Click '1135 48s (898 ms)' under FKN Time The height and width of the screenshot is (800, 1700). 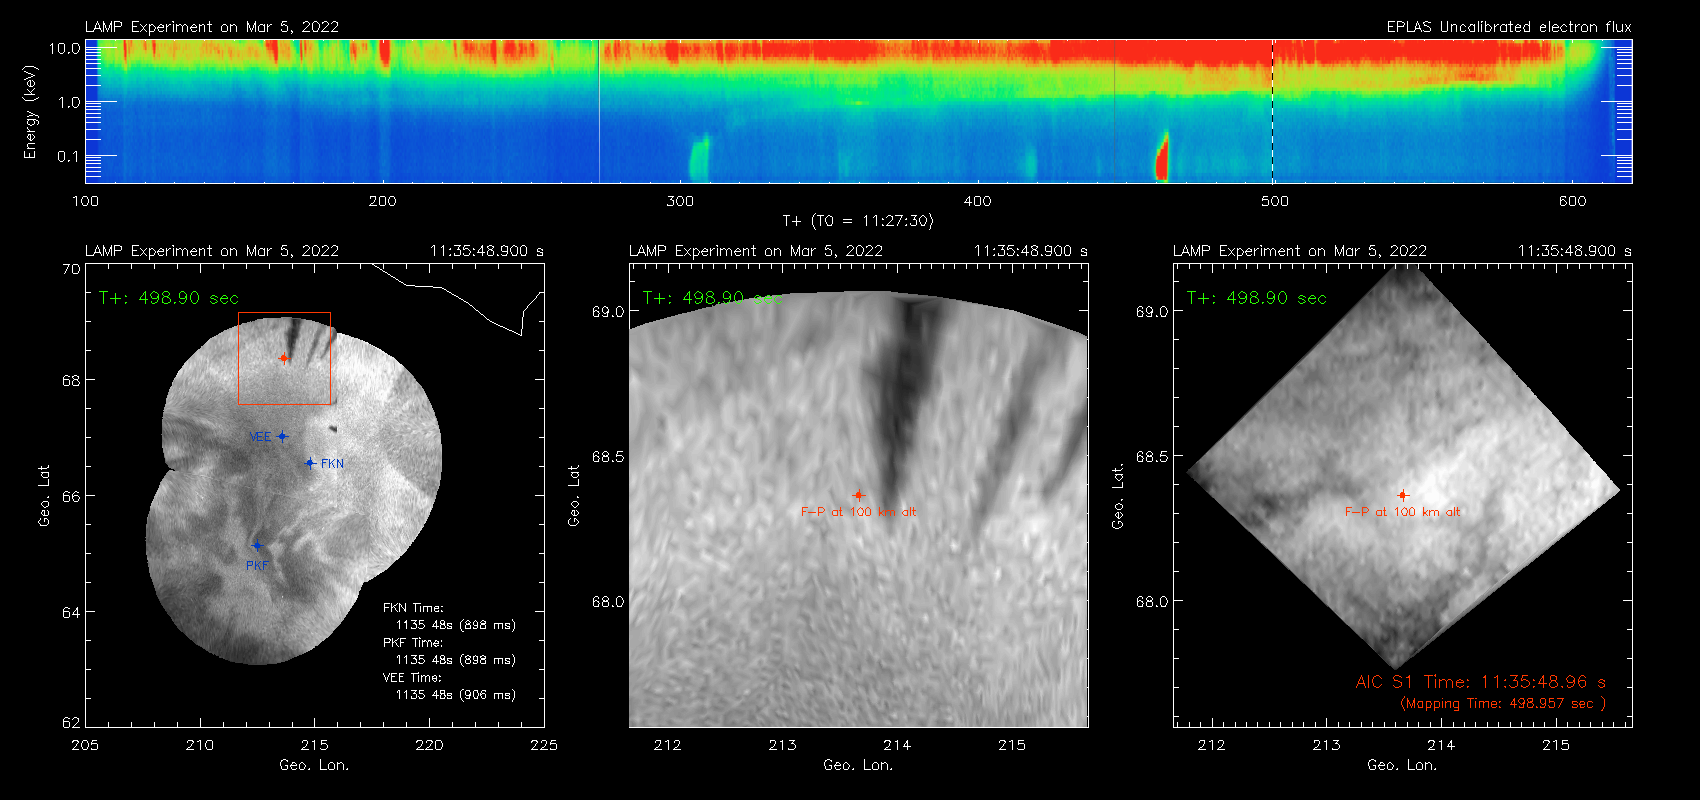[x=456, y=625]
